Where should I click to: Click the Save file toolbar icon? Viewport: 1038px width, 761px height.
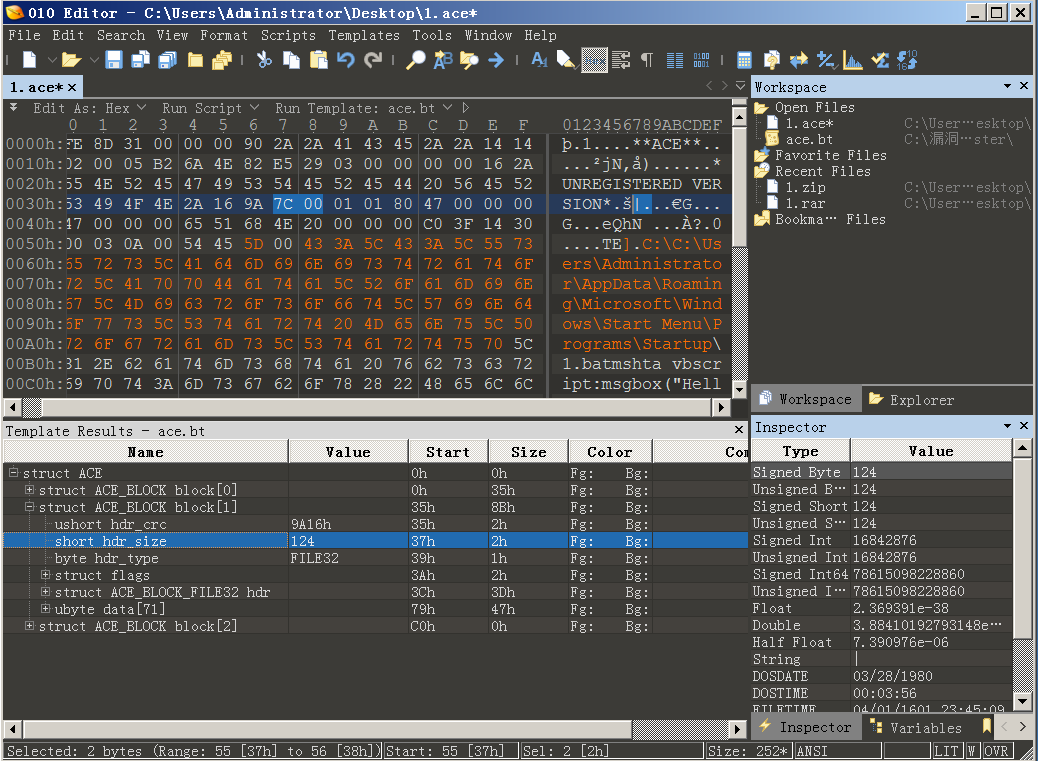[x=114, y=60]
